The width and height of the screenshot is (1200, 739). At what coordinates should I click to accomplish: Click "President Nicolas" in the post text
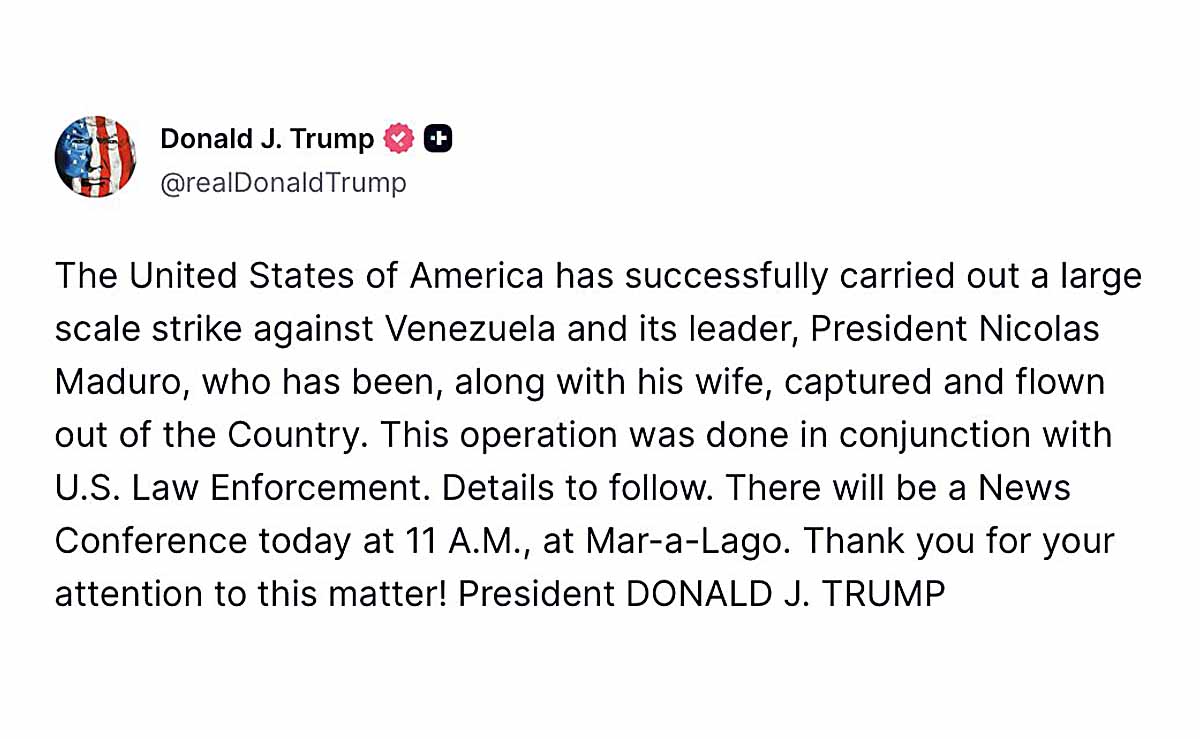point(955,329)
